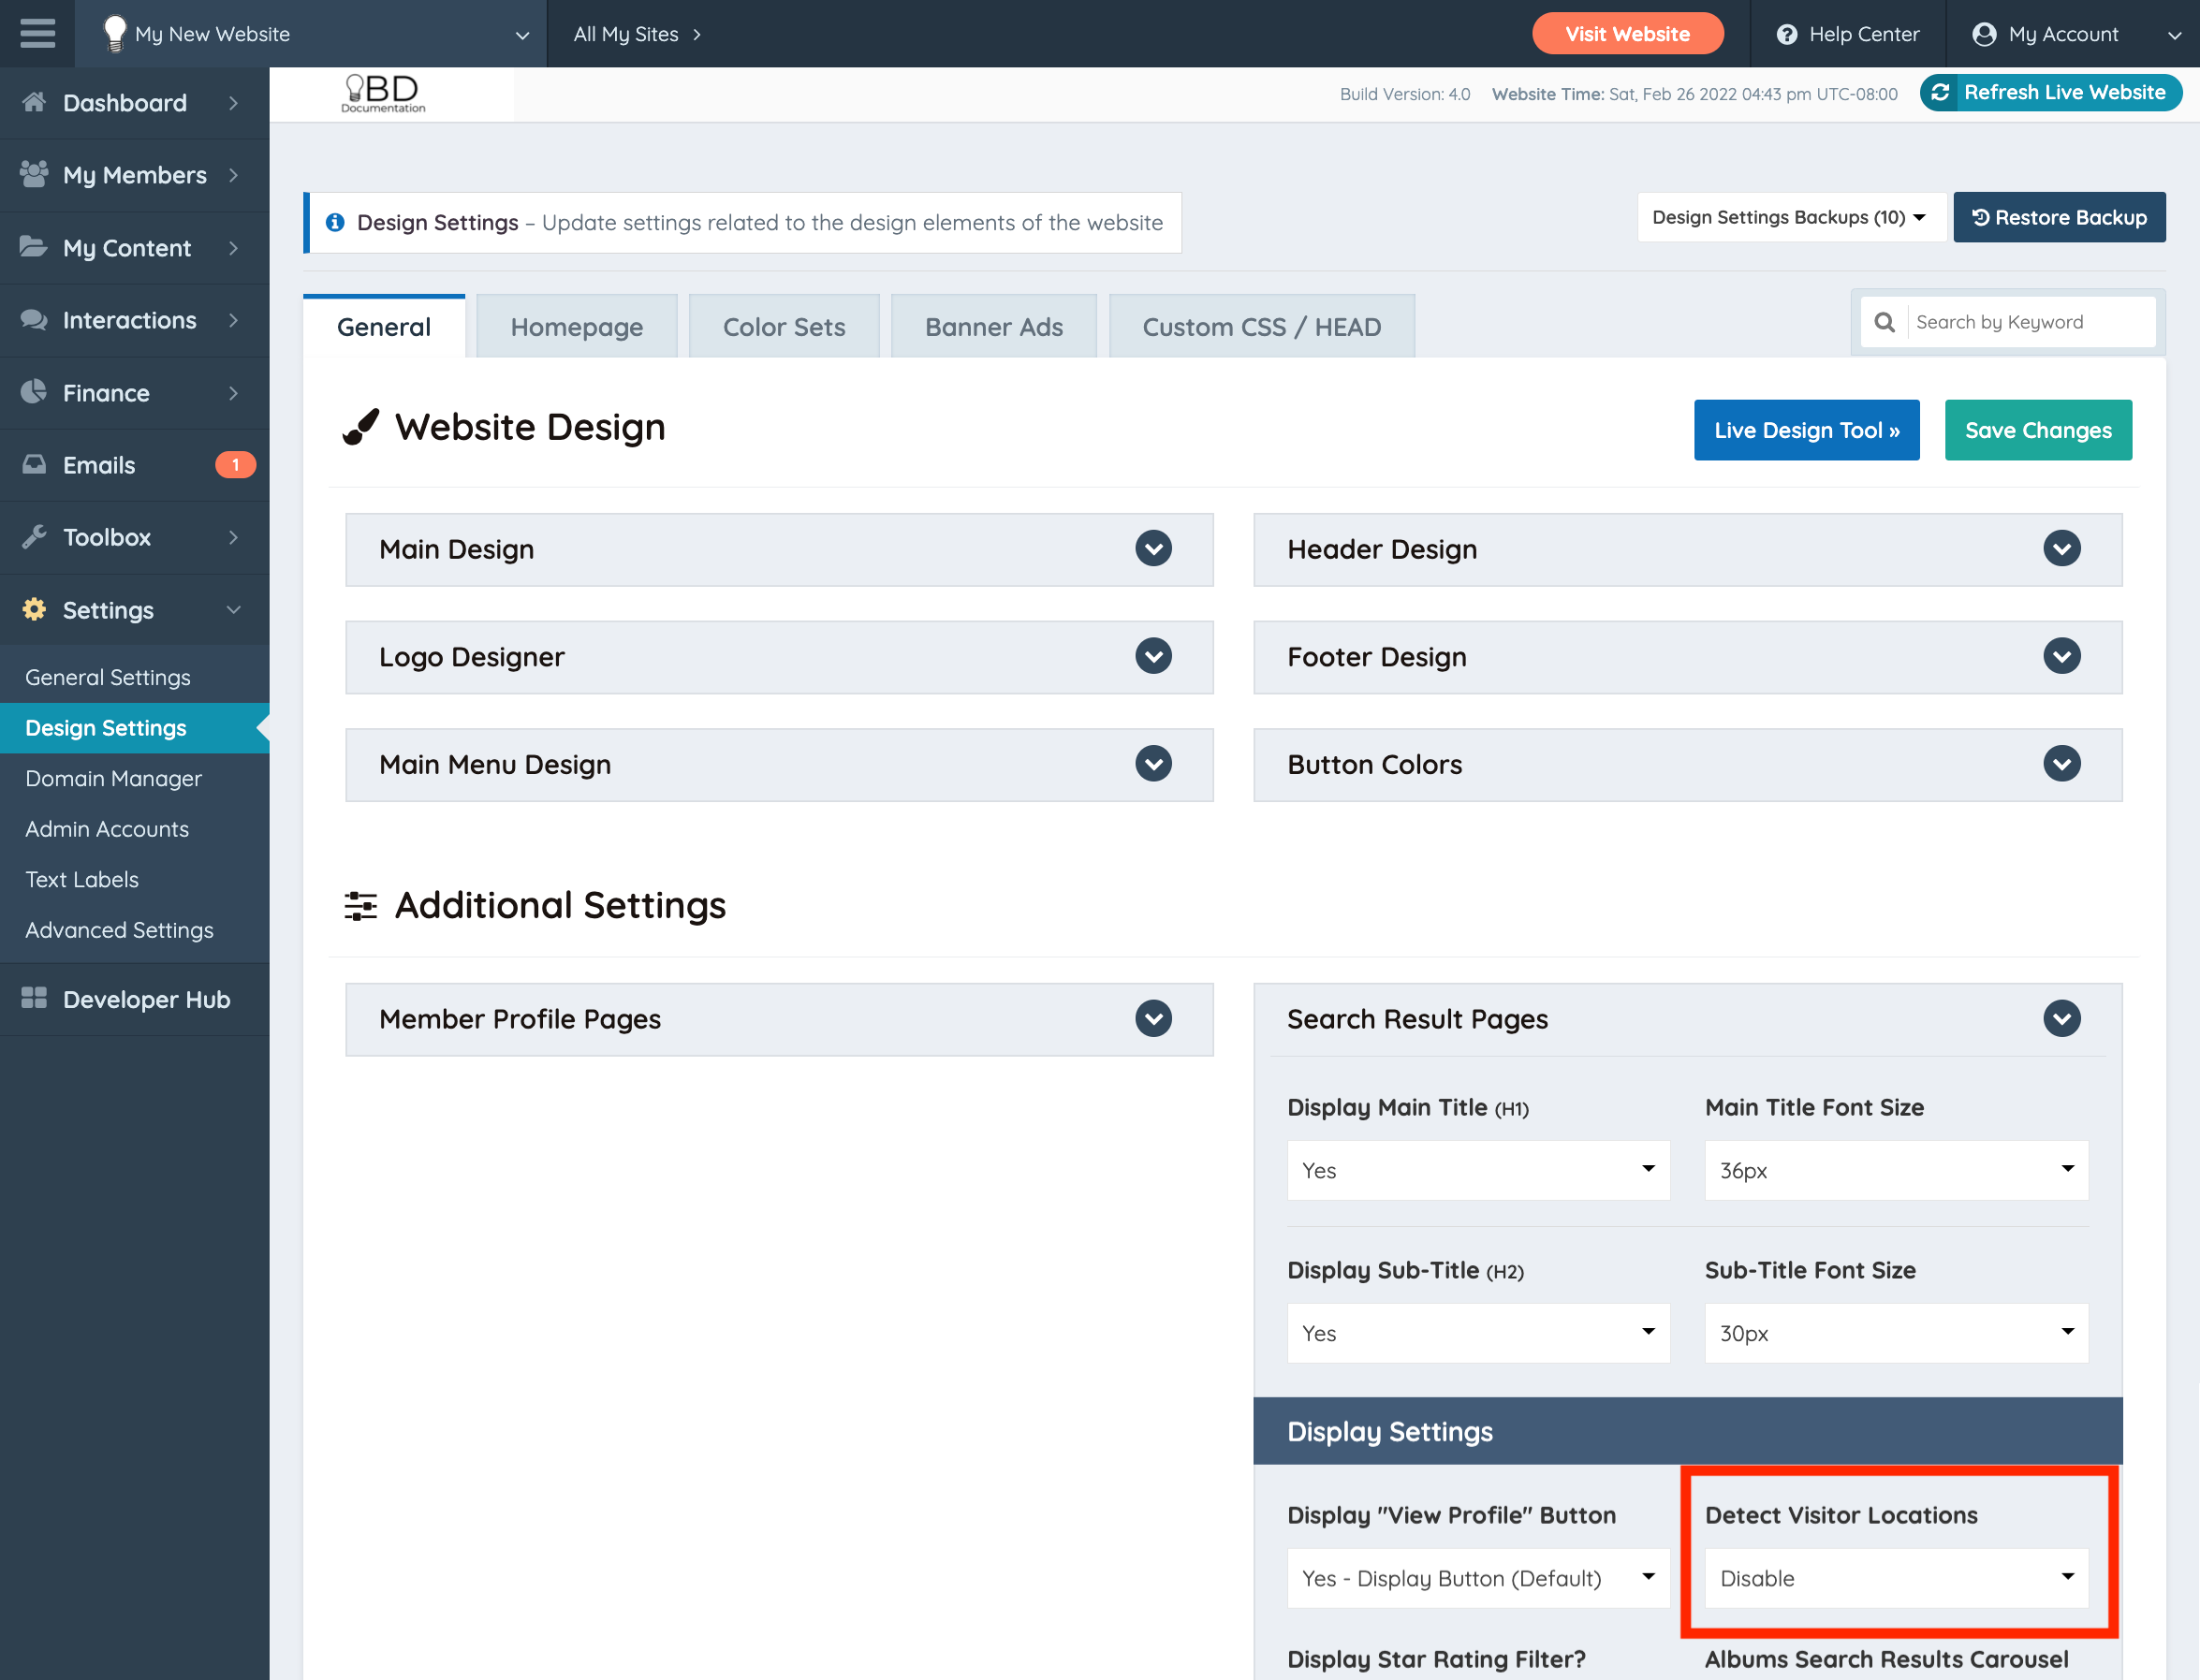Open Main Title Font Size dropdown

1896,1170
